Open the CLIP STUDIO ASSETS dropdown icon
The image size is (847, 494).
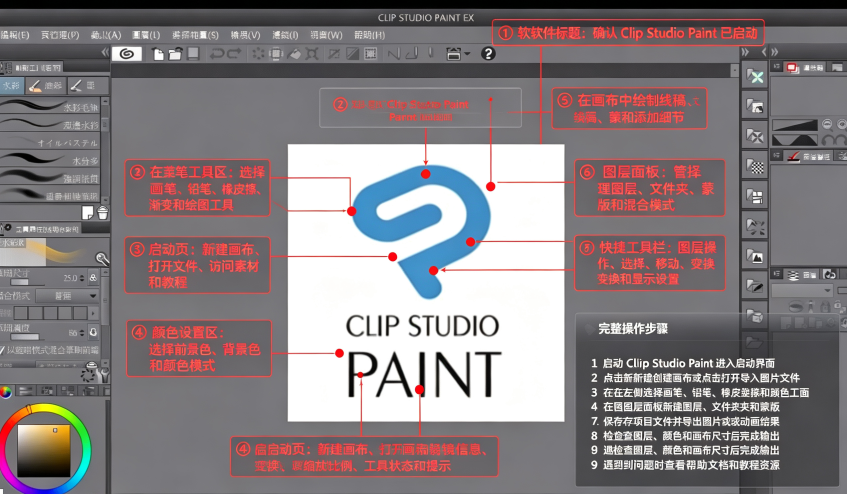pos(458,53)
